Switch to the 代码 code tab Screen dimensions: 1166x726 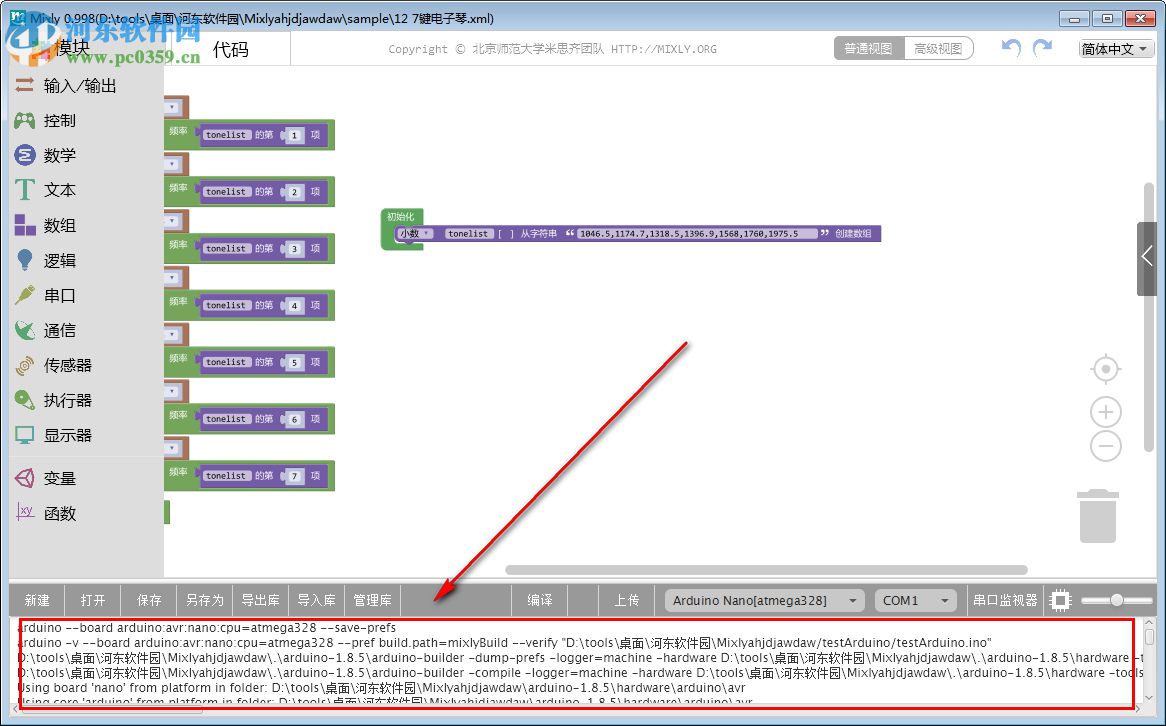click(x=232, y=47)
